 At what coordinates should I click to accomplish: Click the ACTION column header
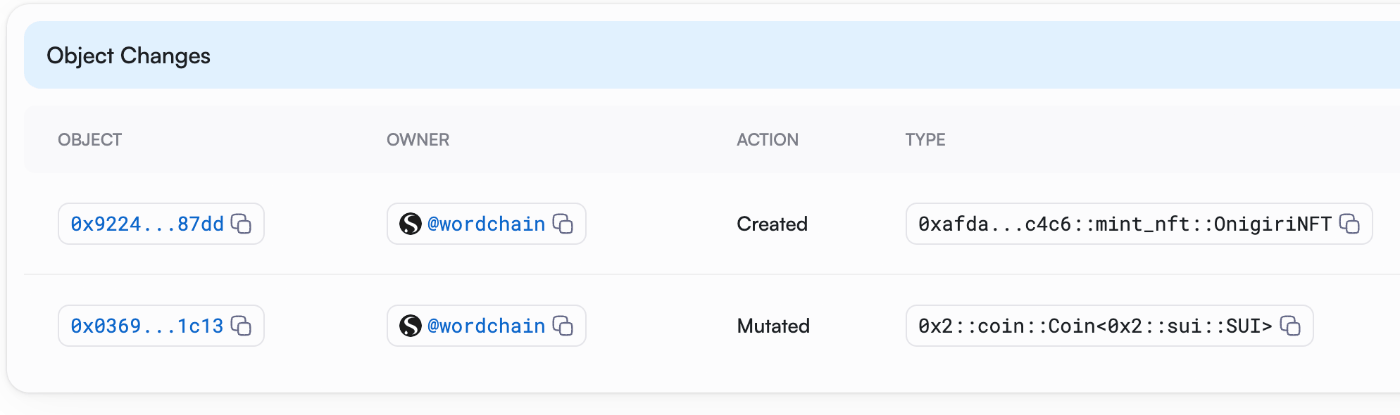click(x=768, y=140)
